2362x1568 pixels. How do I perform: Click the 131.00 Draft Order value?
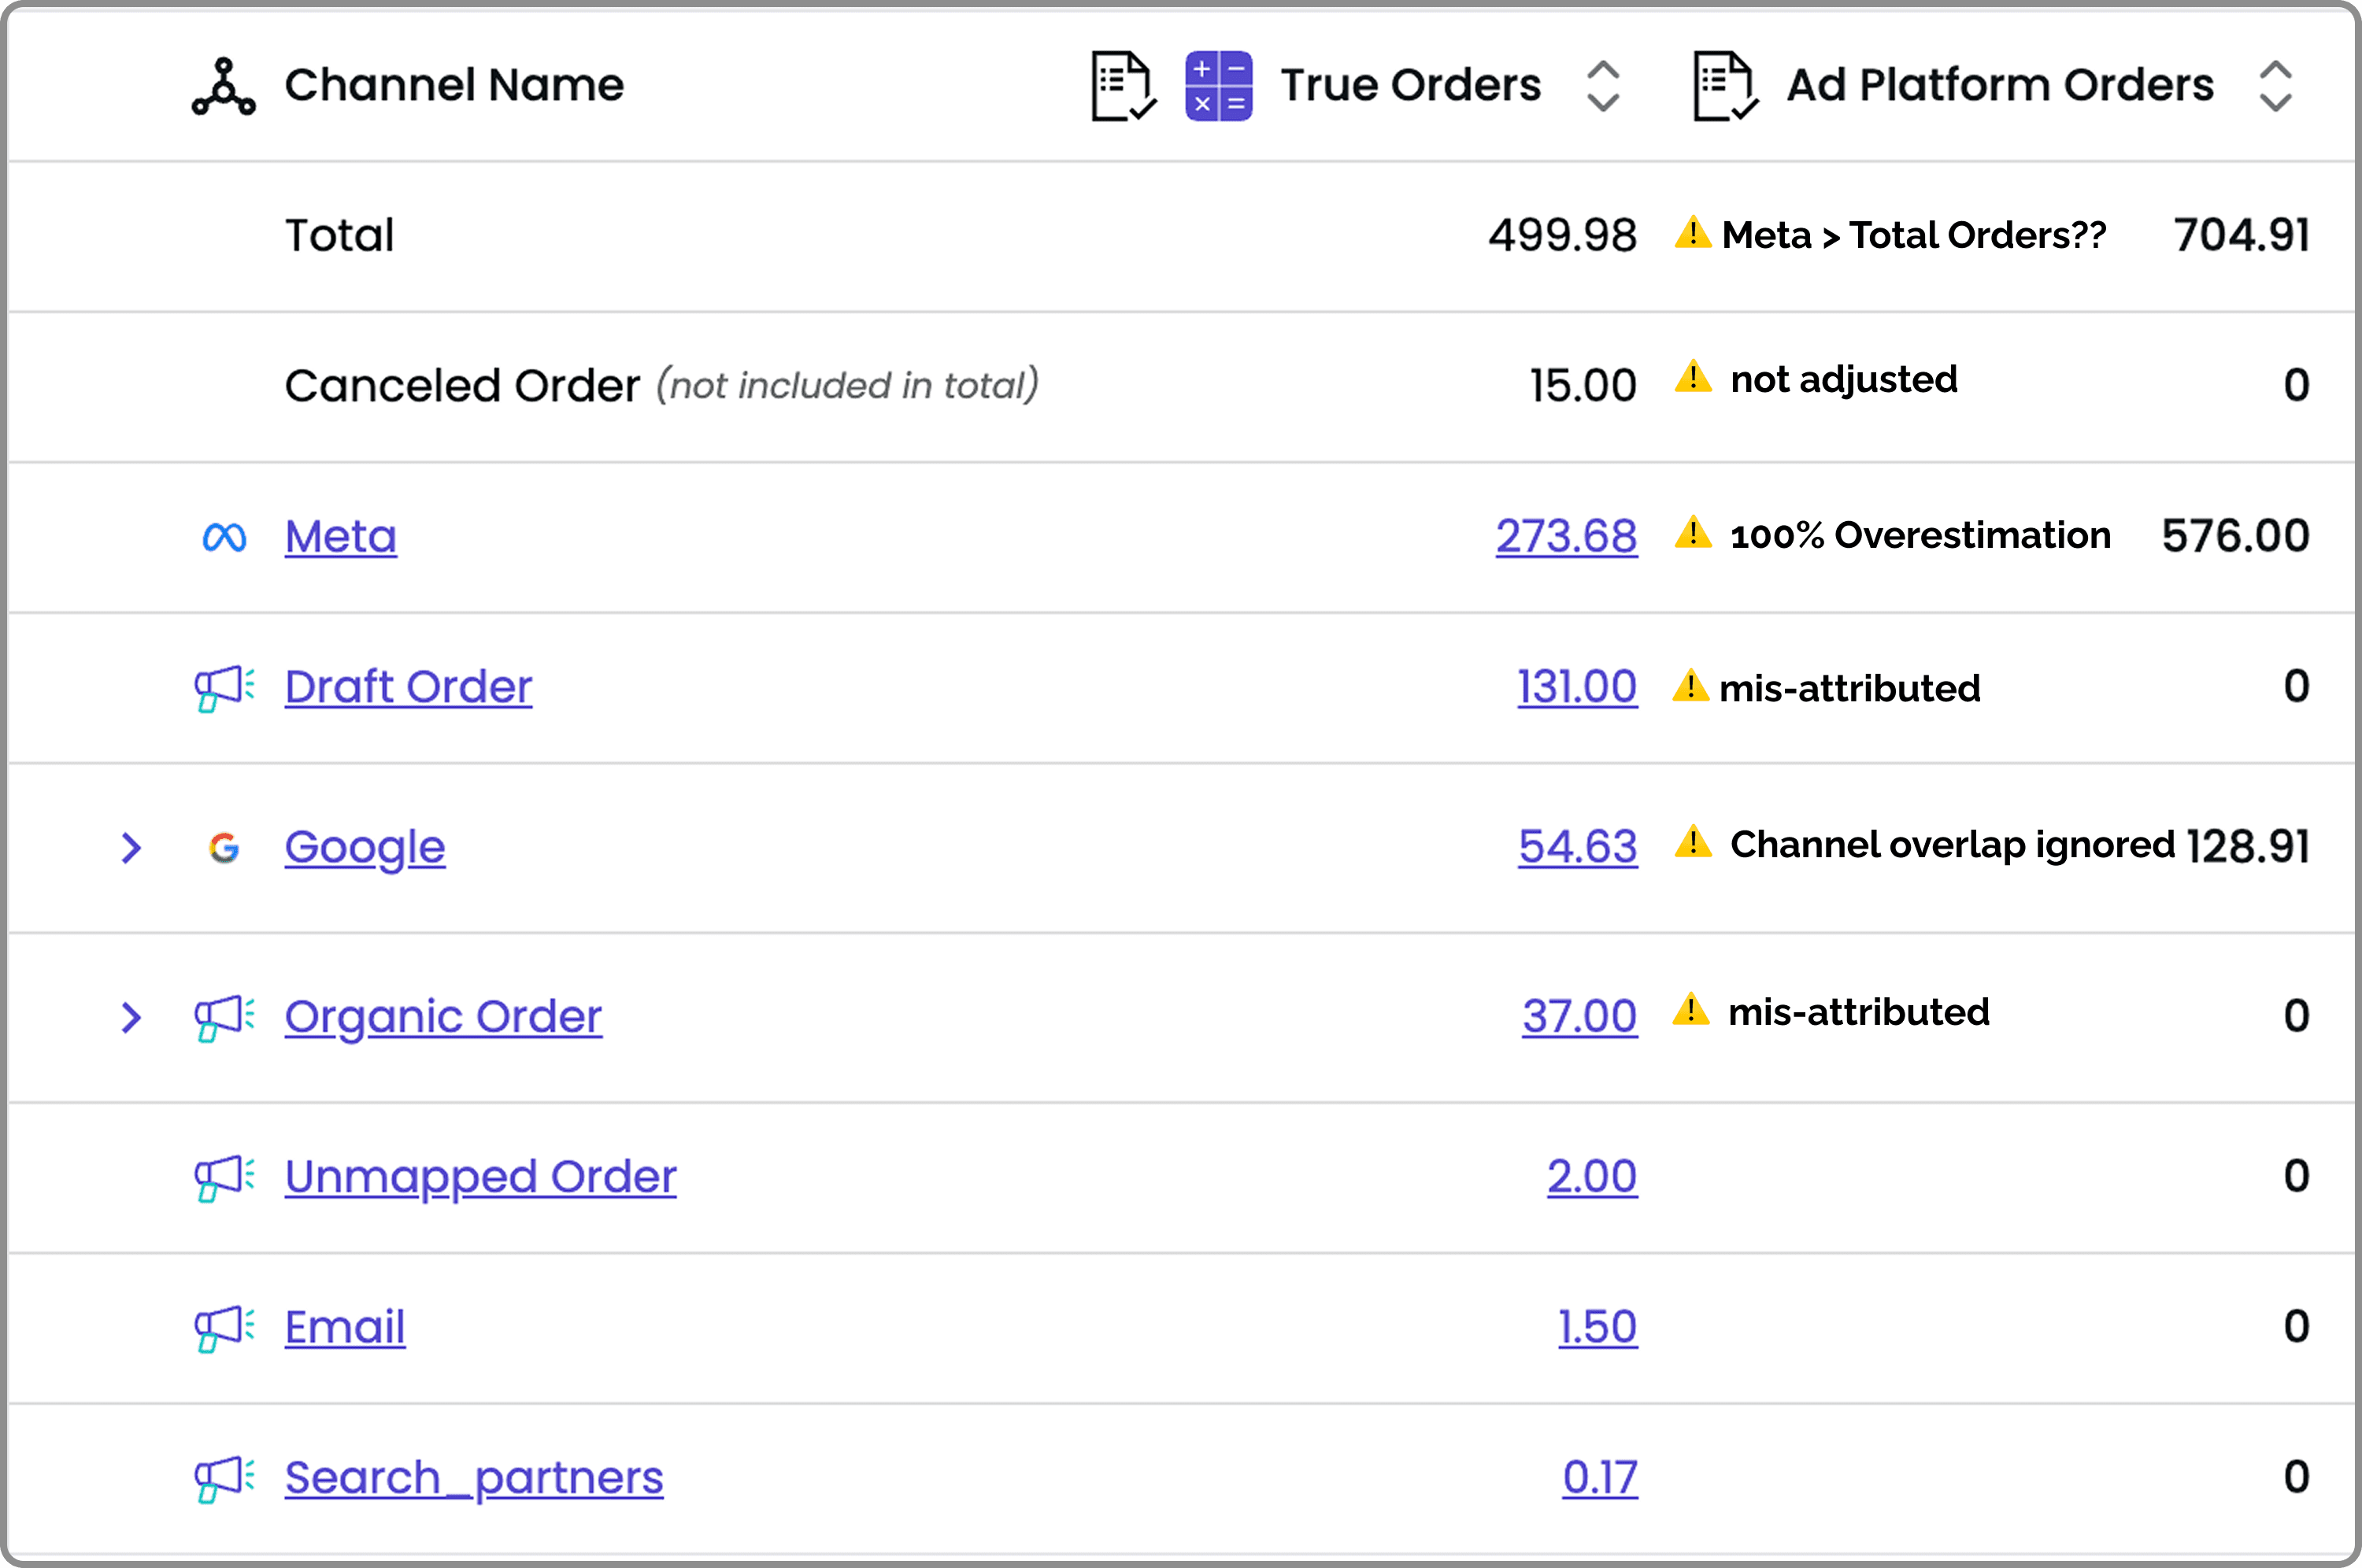click(x=1577, y=687)
